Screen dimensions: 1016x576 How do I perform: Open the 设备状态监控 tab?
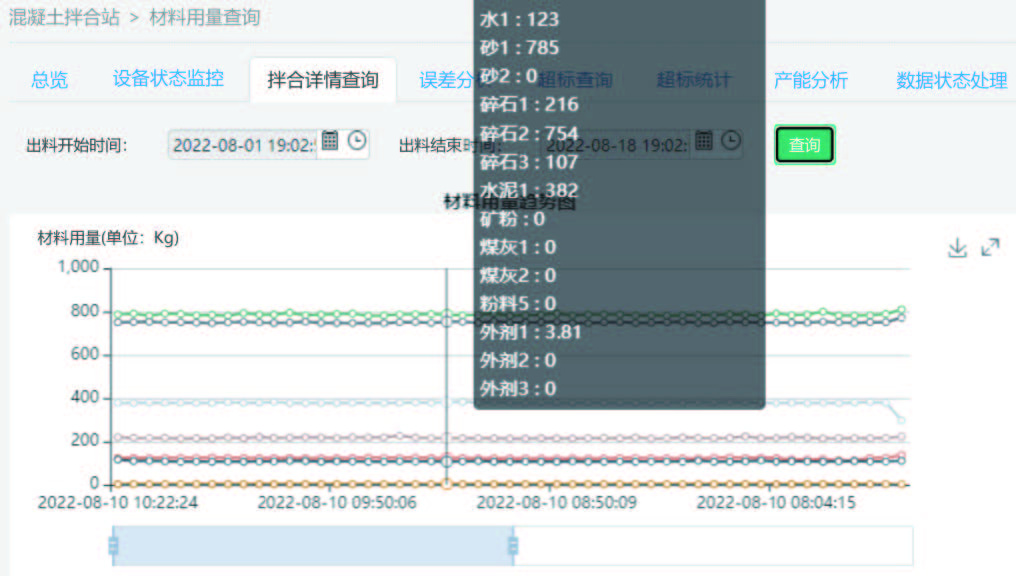168,79
